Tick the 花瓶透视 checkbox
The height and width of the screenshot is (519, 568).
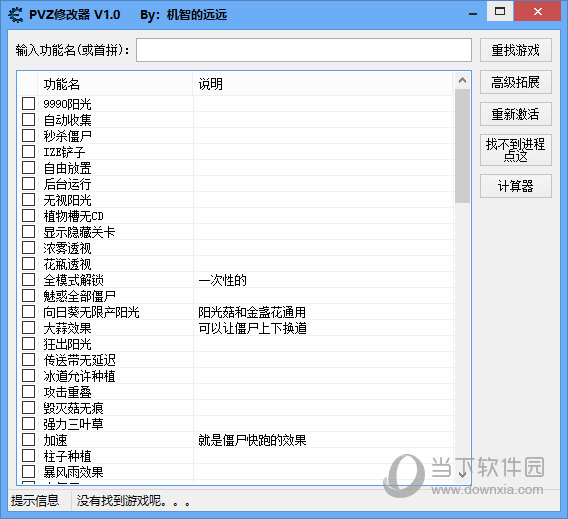(28, 264)
